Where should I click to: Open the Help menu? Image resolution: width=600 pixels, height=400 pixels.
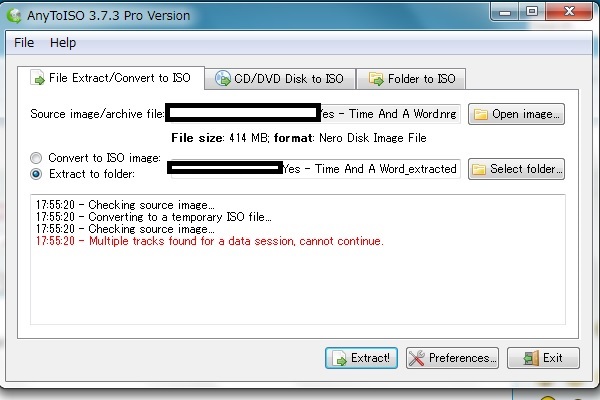pyautogui.click(x=62, y=43)
